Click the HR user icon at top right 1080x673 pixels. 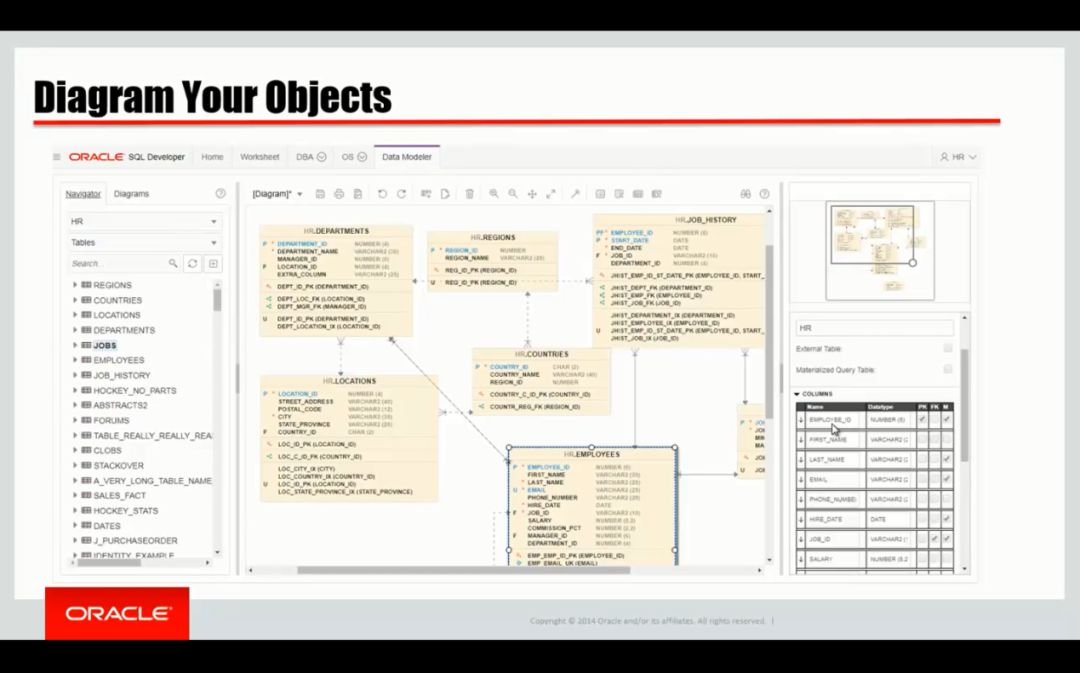tap(944, 157)
